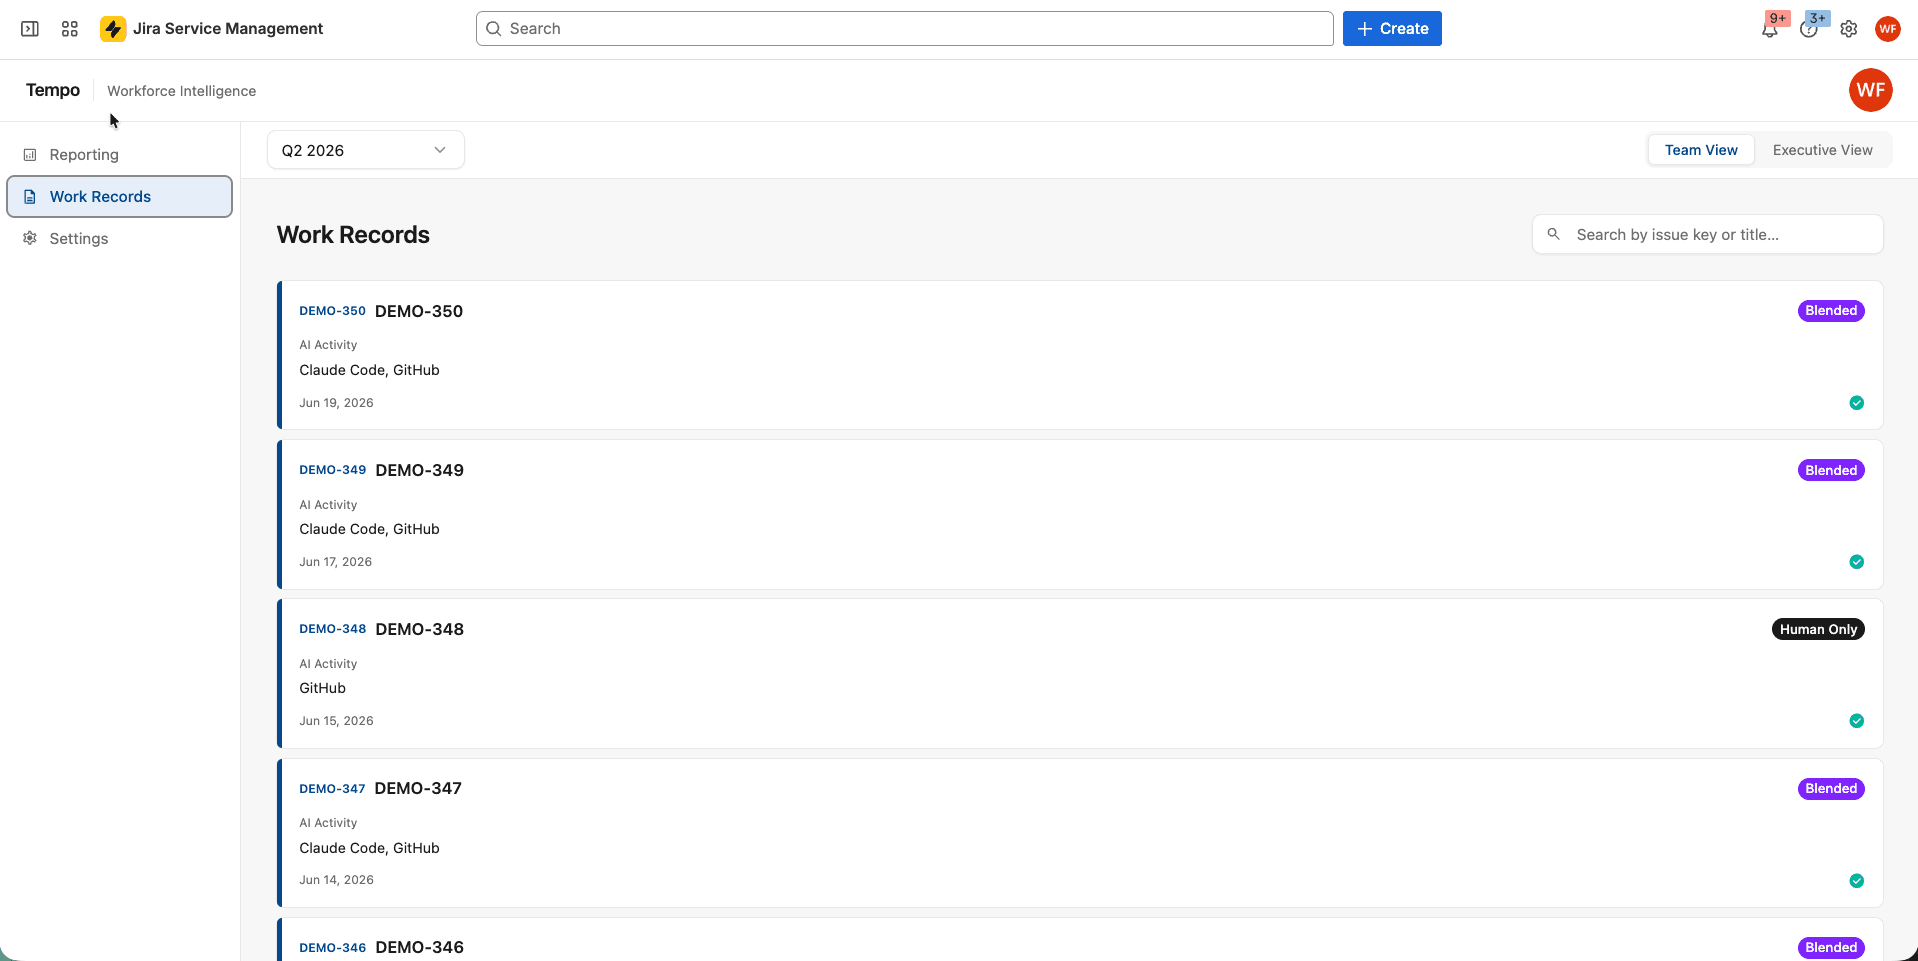Click the Tempo title
1918x961 pixels.
(53, 90)
